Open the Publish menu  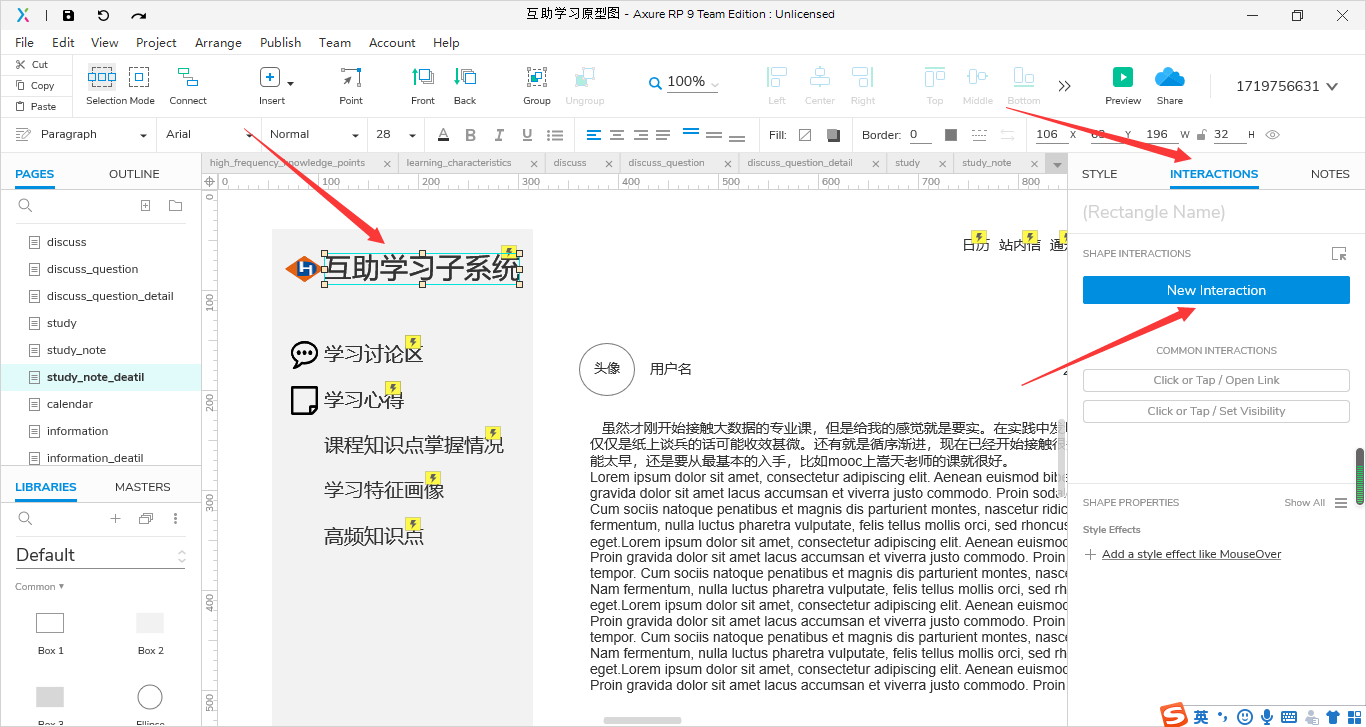(x=280, y=42)
